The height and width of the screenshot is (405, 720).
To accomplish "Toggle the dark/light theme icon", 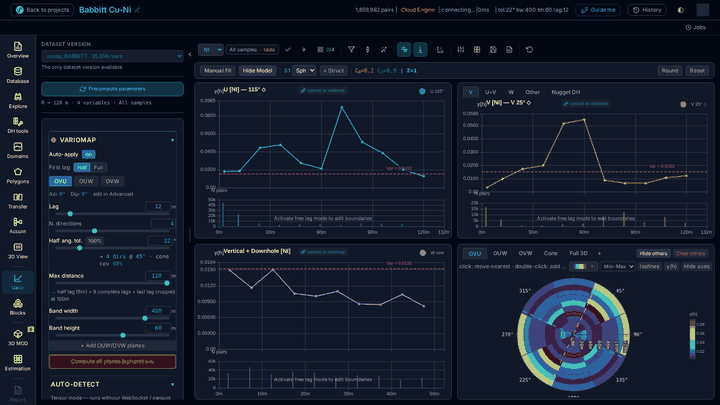I will 681,10.
